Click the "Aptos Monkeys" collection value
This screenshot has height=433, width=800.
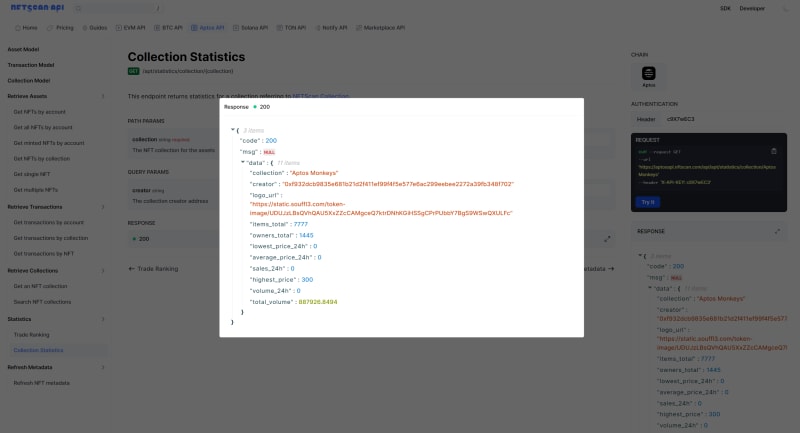tap(314, 173)
